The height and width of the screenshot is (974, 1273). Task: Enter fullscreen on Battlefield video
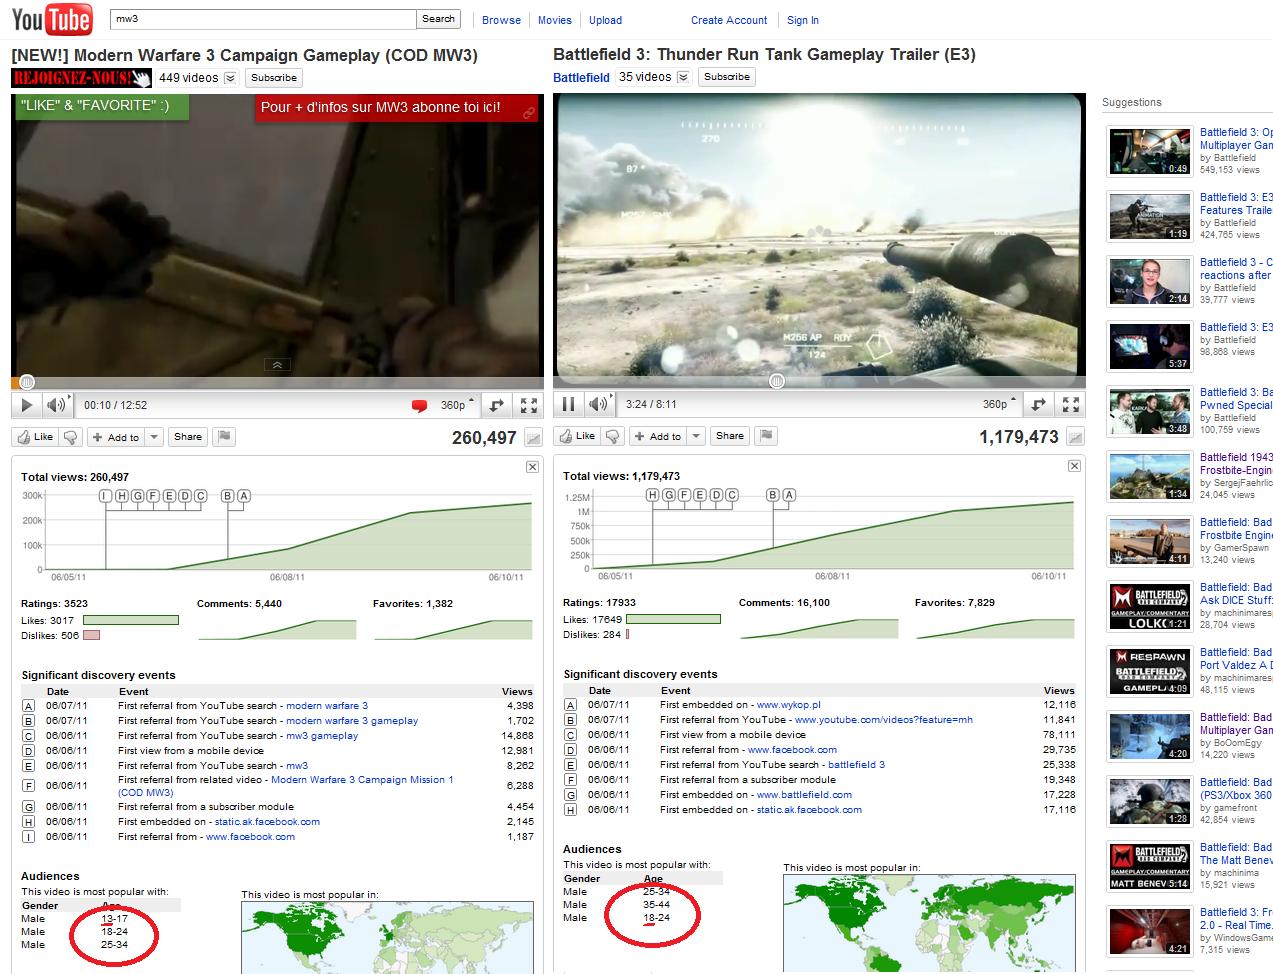coord(1071,404)
